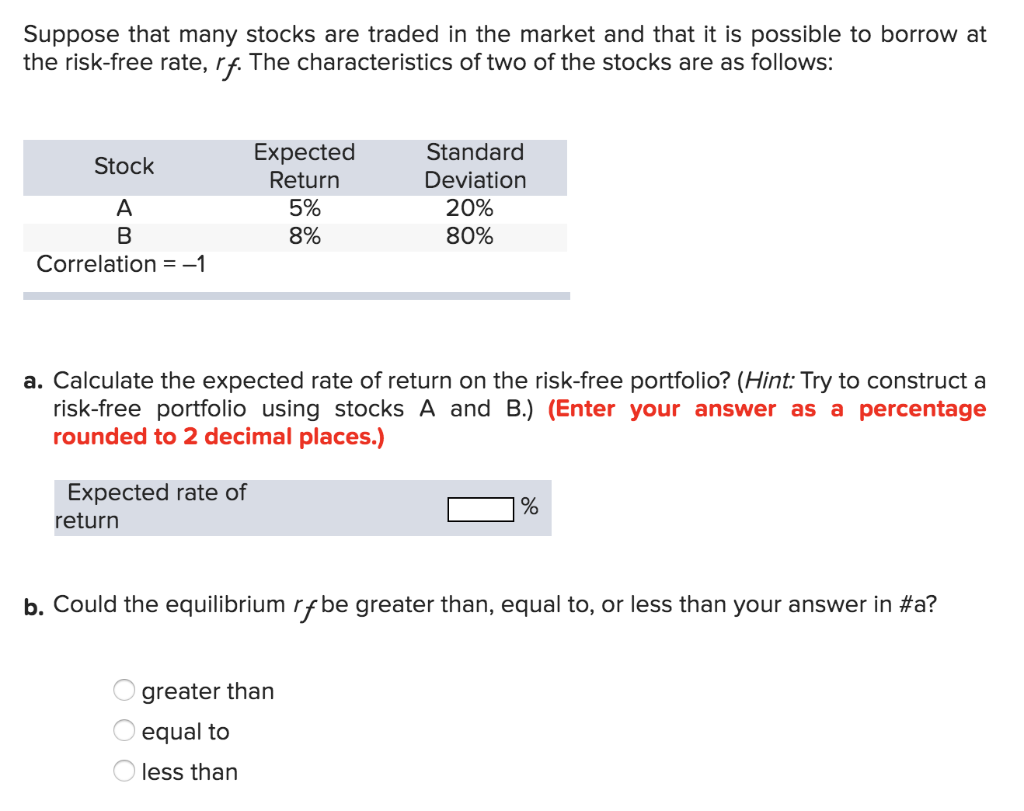
Task: Click the "Standard Deviation" column header
Action: point(475,166)
